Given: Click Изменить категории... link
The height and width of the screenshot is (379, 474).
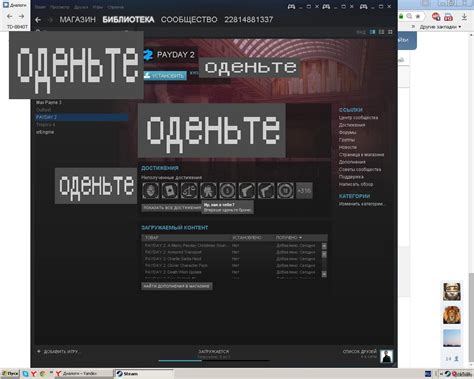Looking at the screenshot, I should pos(362,204).
